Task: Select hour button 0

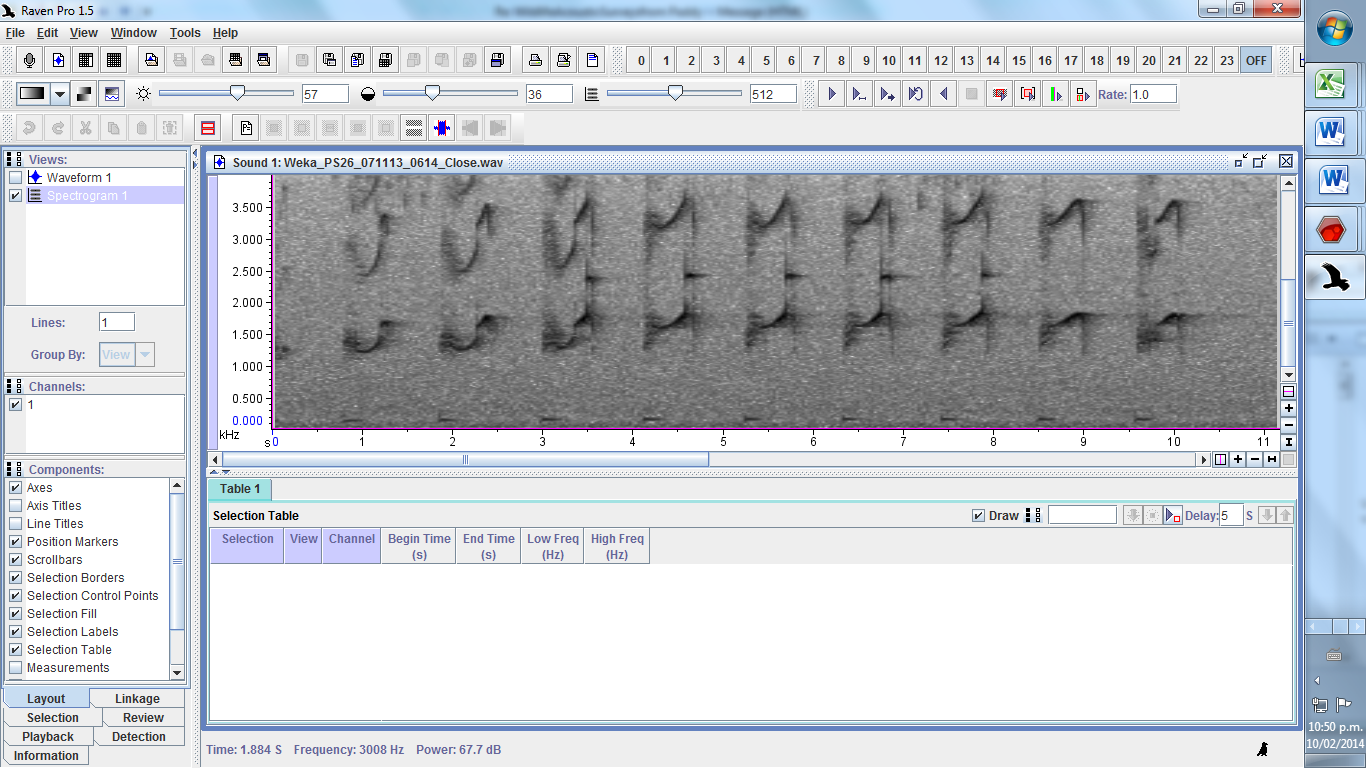Action: (x=641, y=60)
